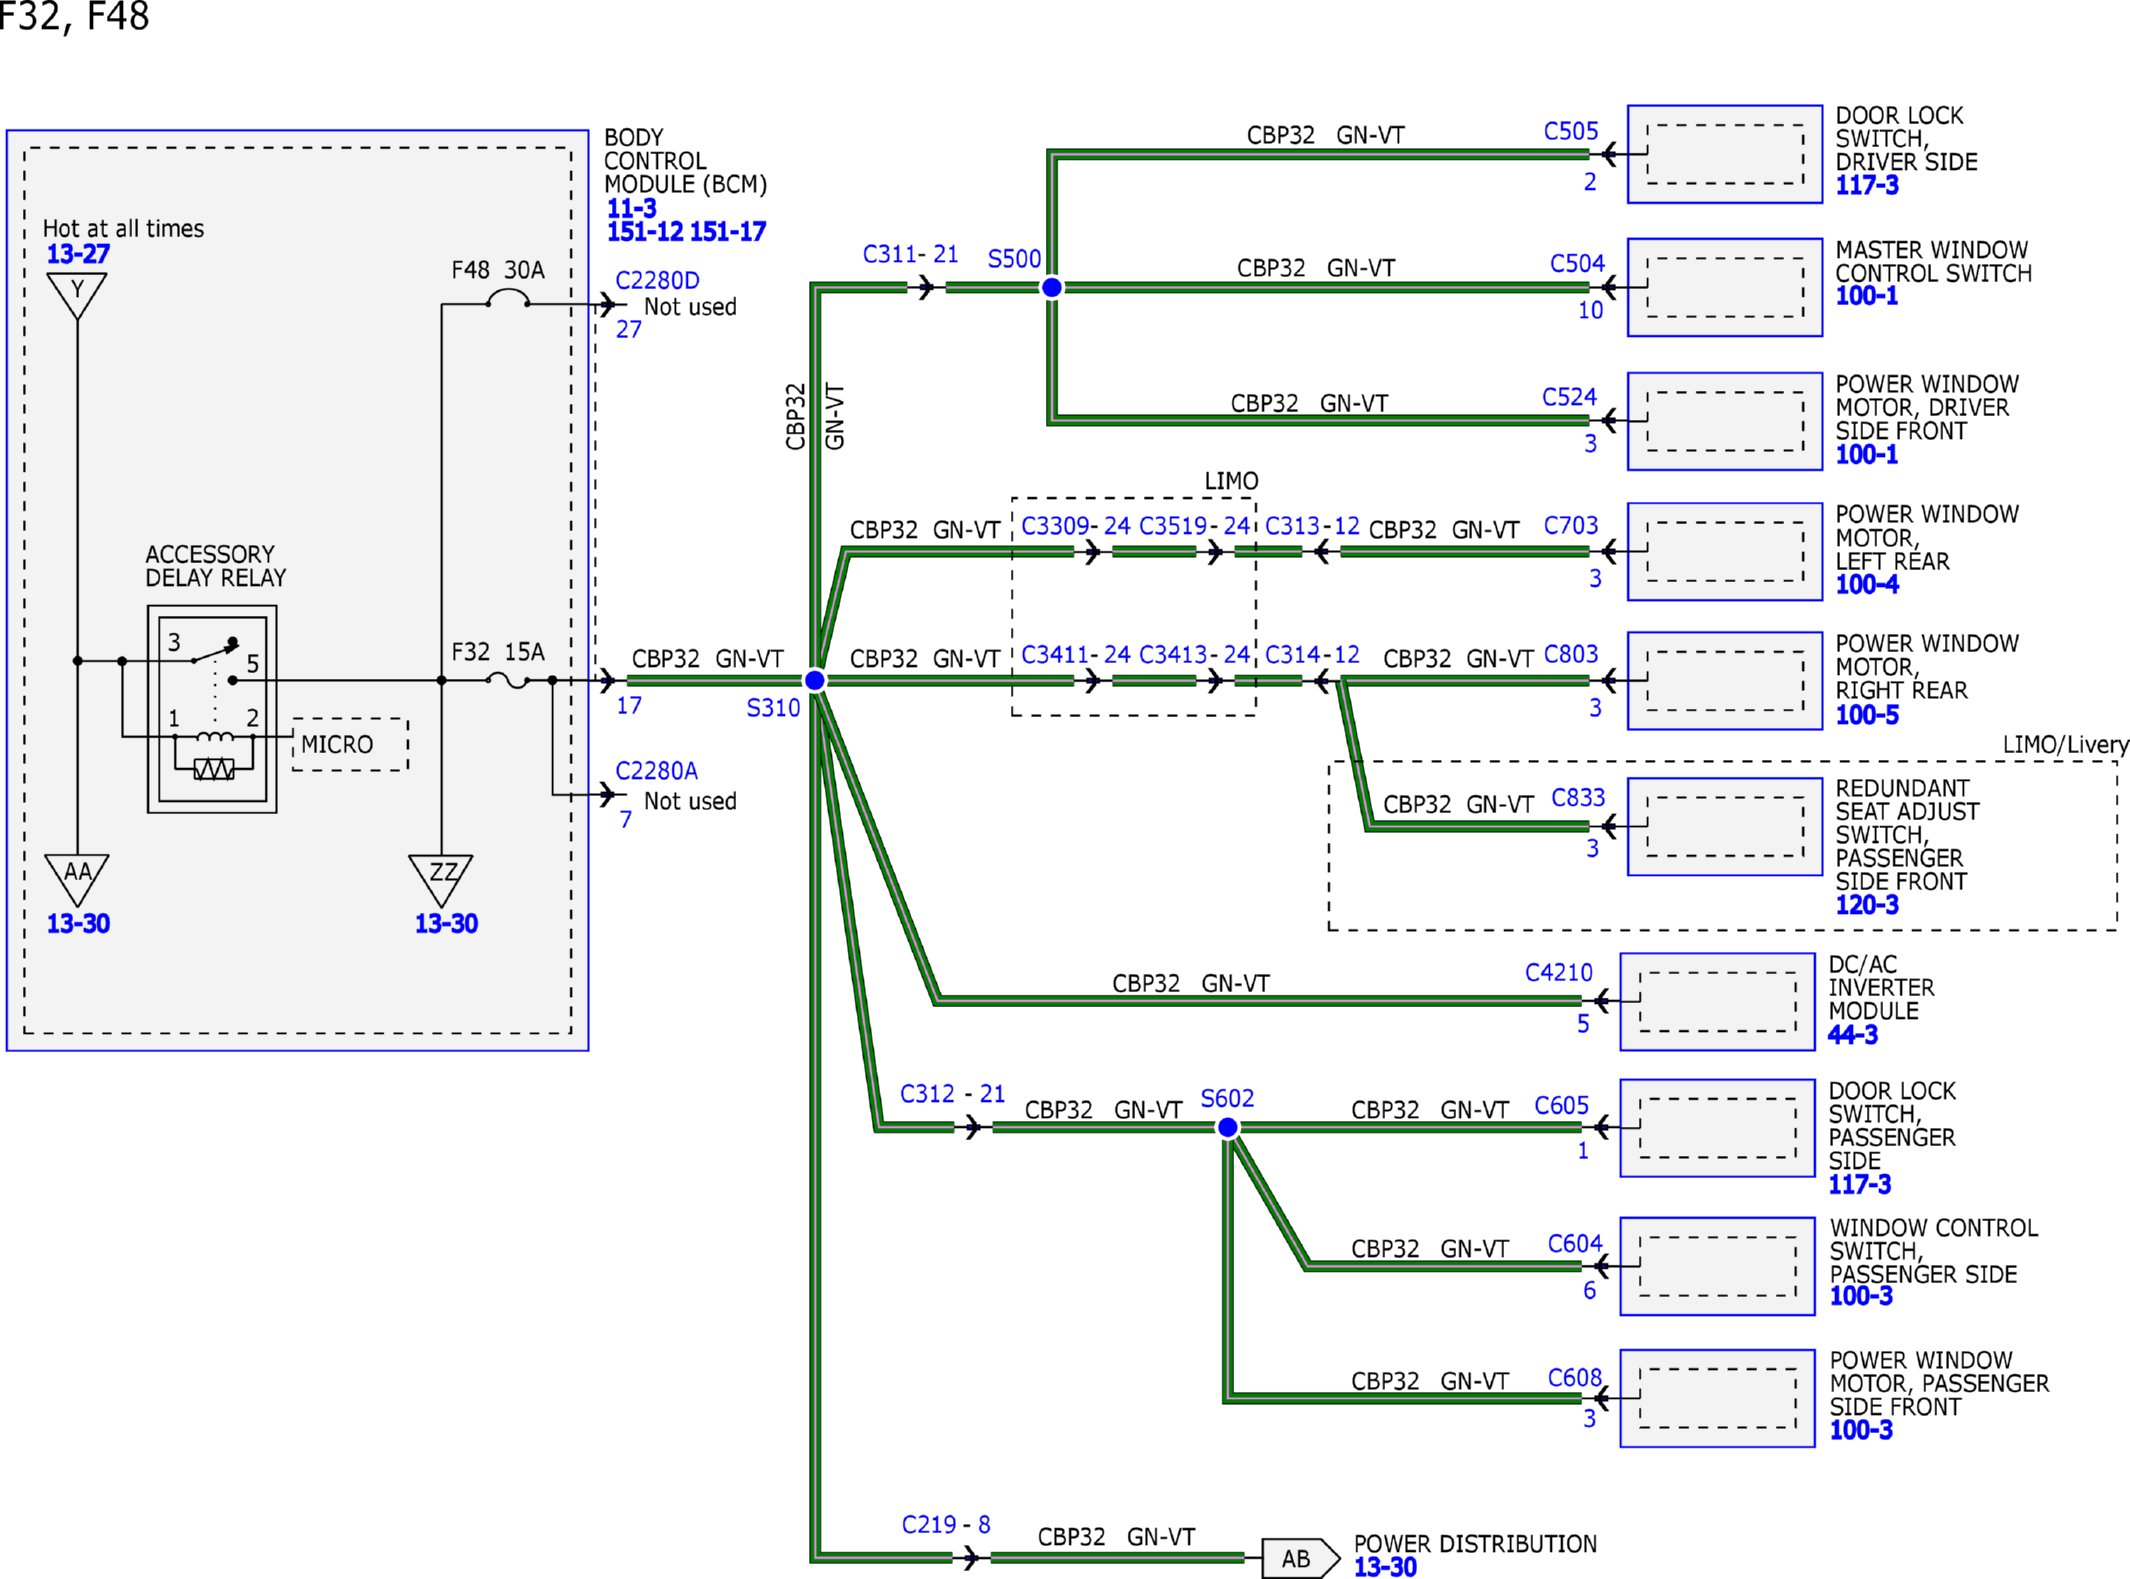2130x1579 pixels.
Task: Click the 11-3 Body Control Module reference
Action: pyautogui.click(x=631, y=209)
